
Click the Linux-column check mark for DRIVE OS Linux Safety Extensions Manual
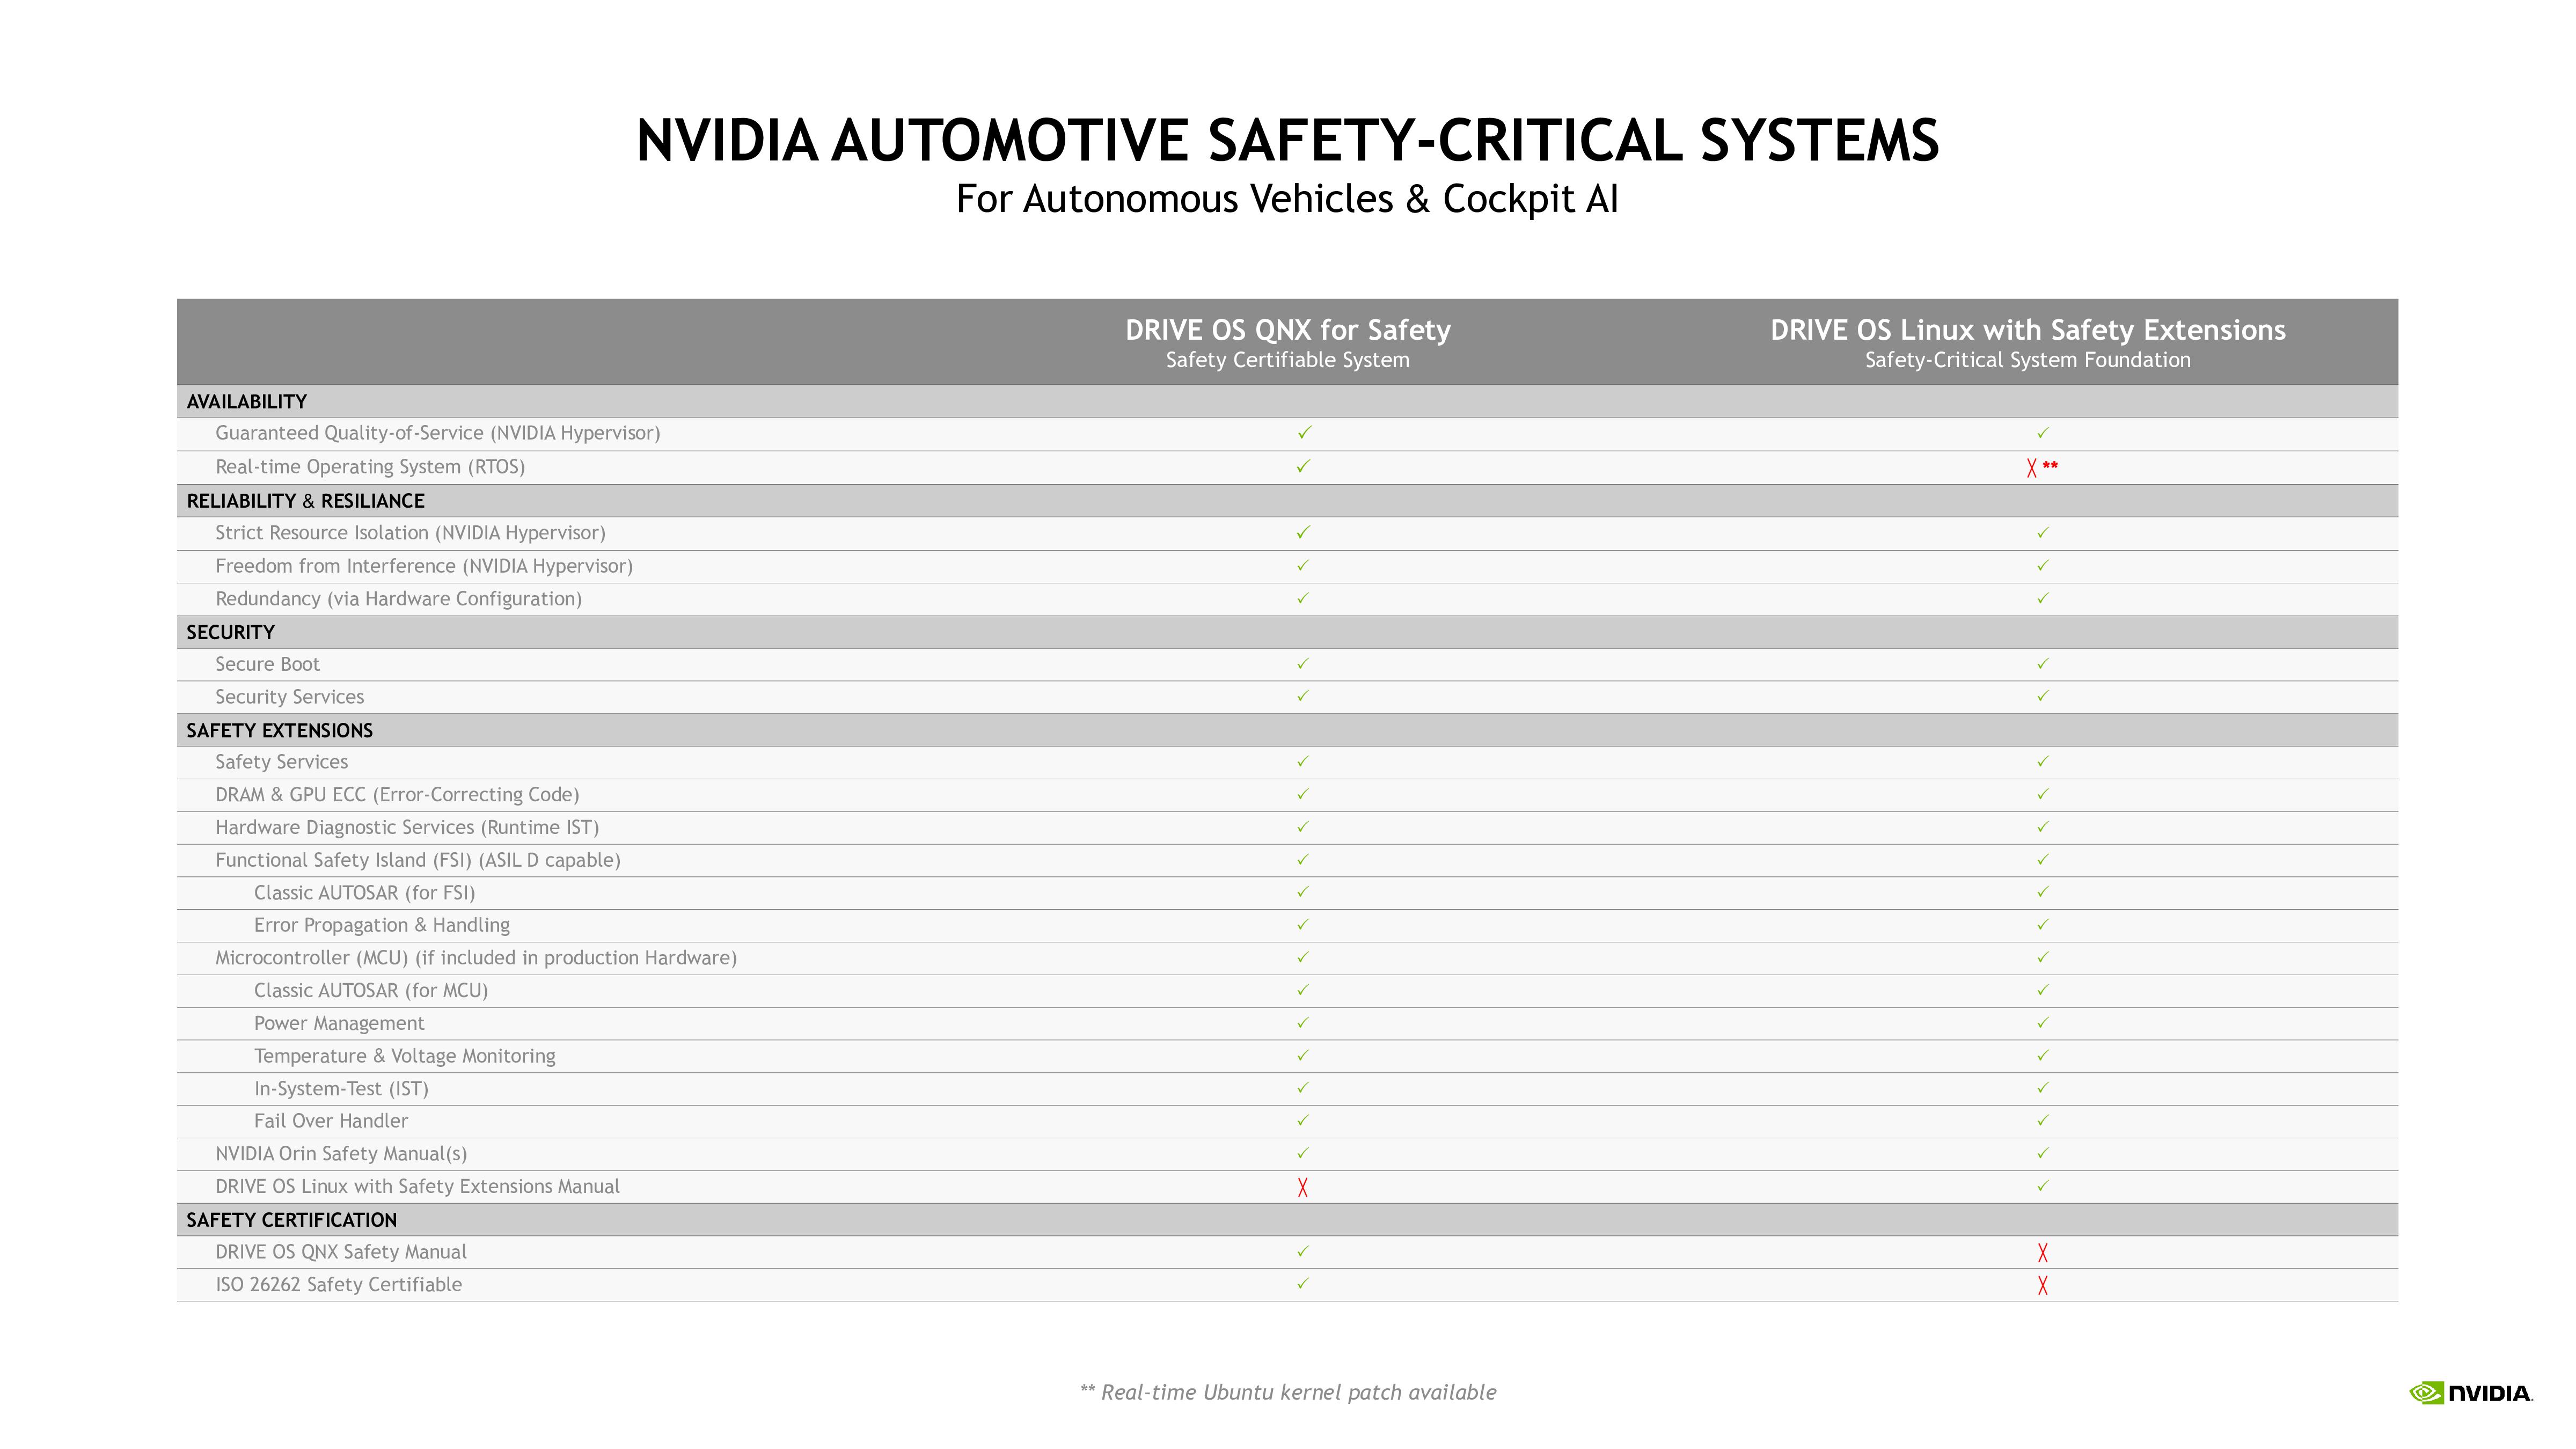click(2043, 1186)
